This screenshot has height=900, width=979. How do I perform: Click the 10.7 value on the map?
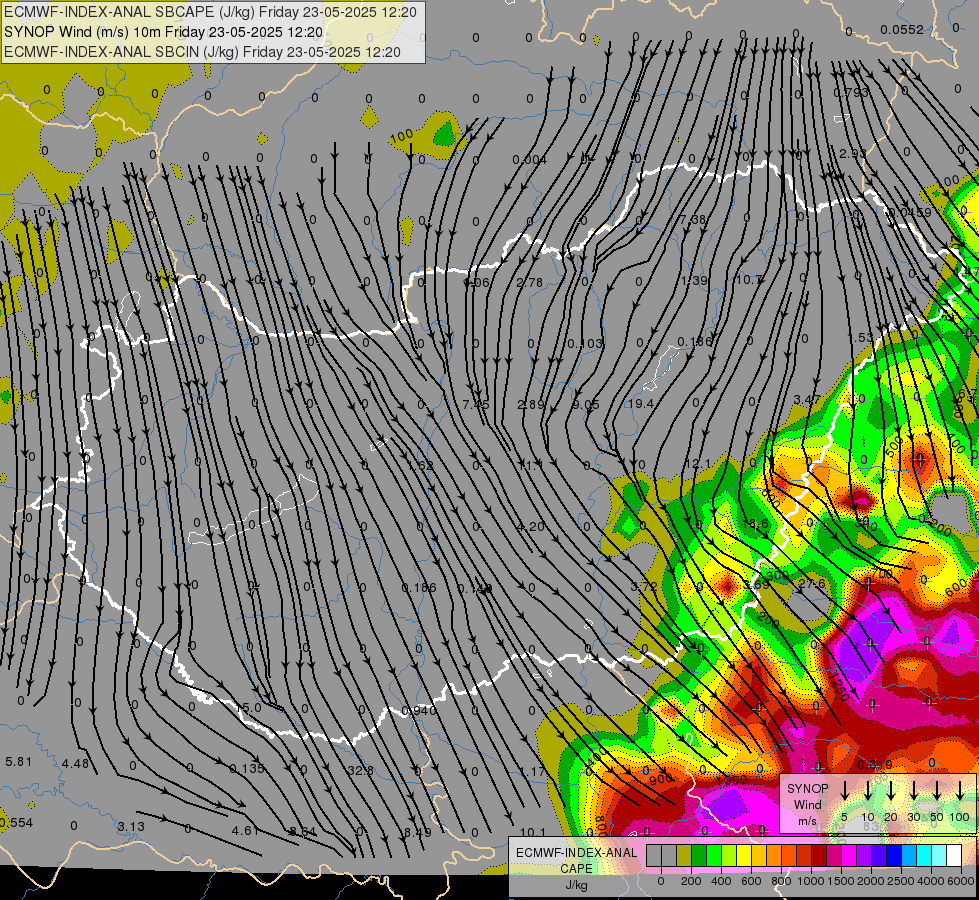[748, 279]
